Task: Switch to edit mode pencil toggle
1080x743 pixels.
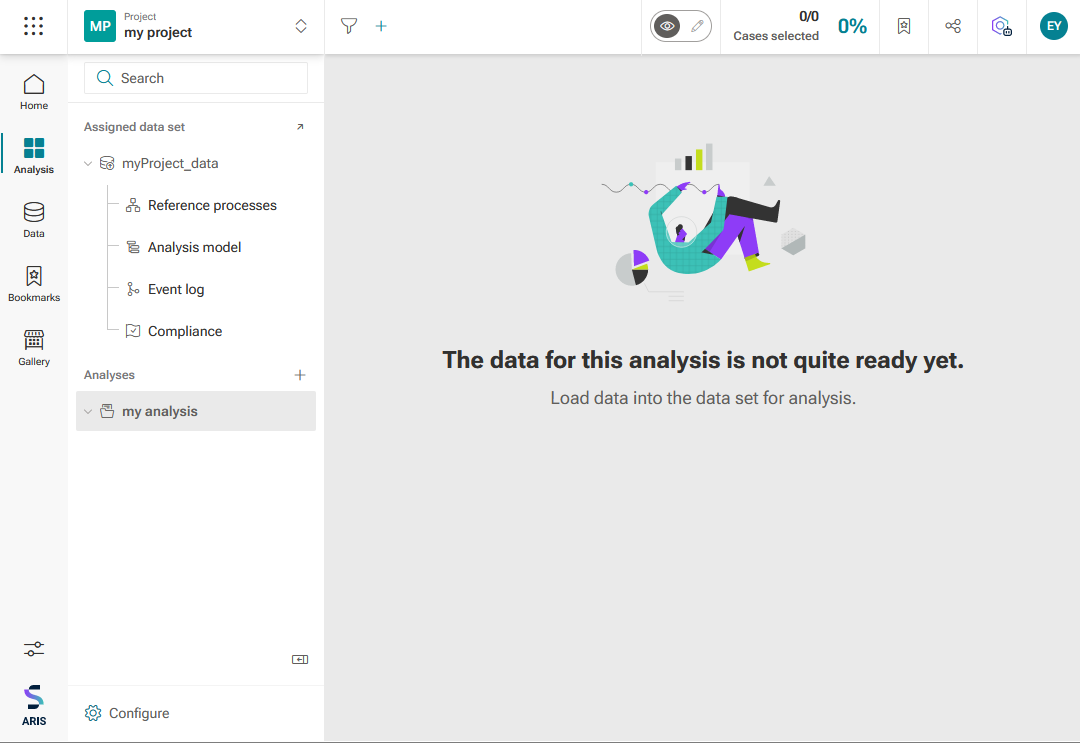Action: pyautogui.click(x=697, y=26)
